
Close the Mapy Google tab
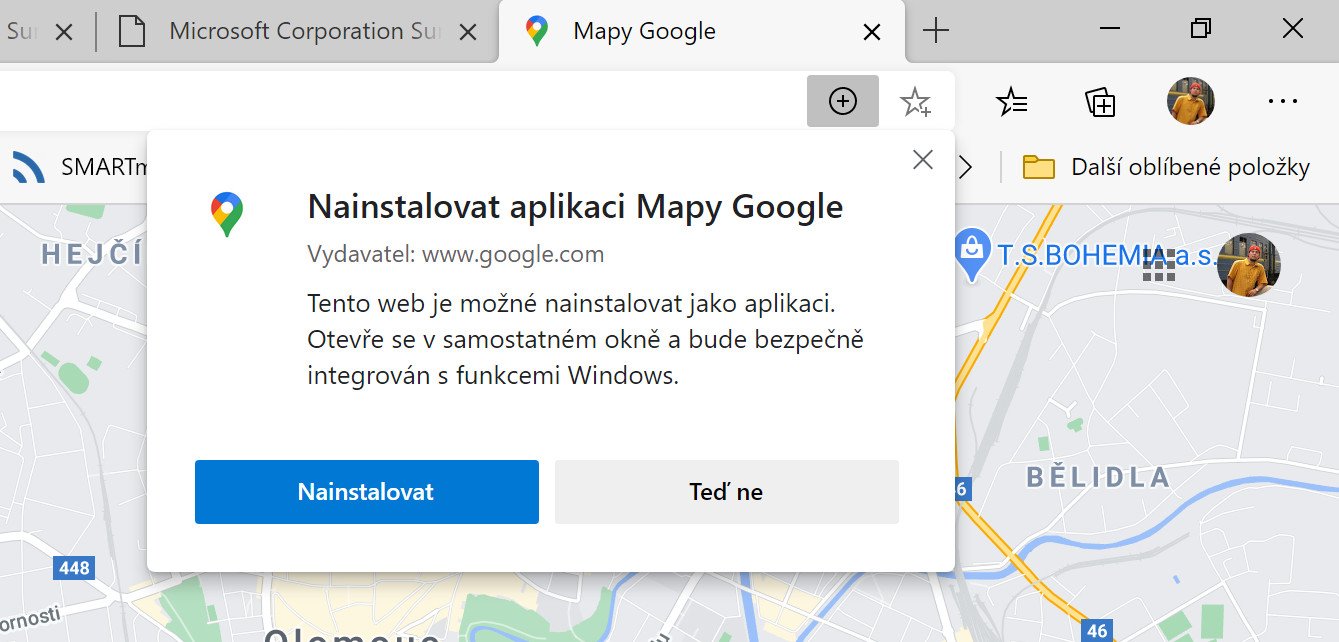point(871,32)
